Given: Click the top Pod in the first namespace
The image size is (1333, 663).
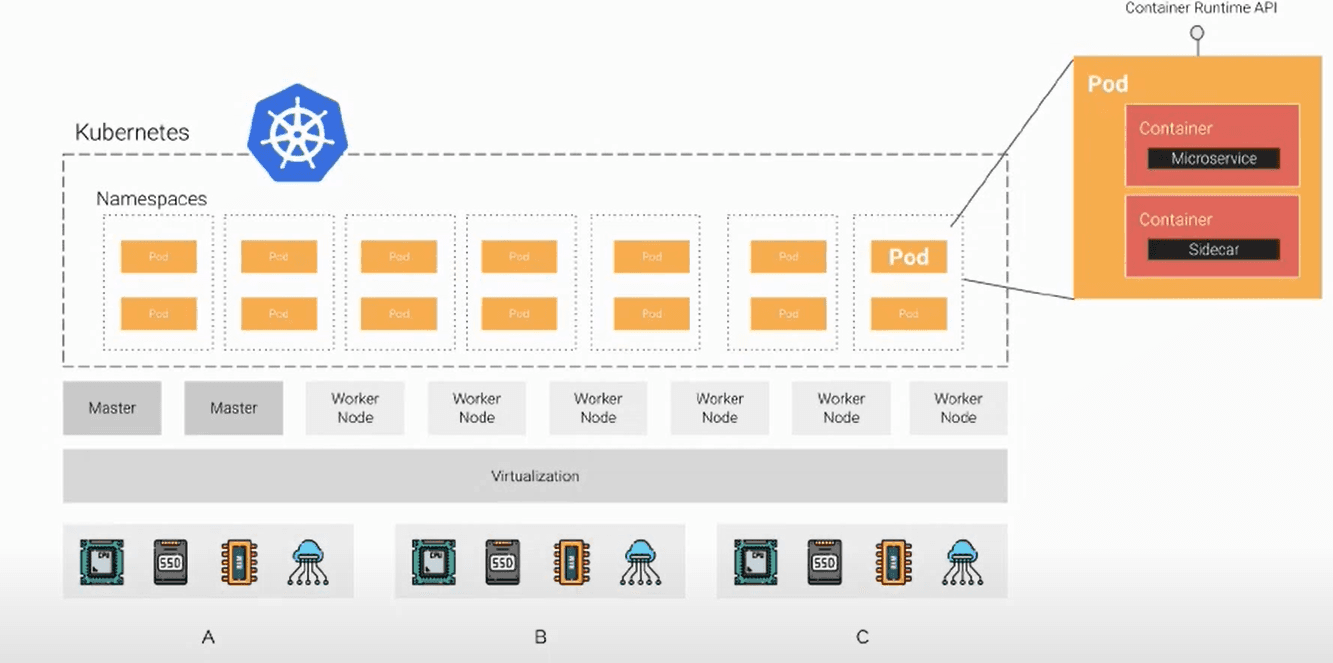Looking at the screenshot, I should pyautogui.click(x=159, y=257).
